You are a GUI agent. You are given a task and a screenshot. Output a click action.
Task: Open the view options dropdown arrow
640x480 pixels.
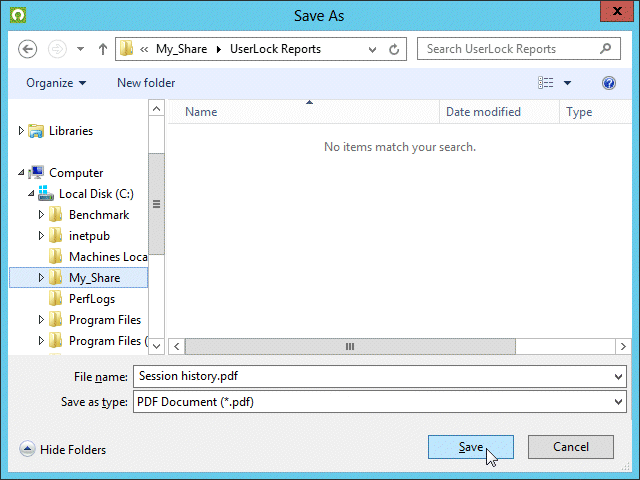point(568,83)
